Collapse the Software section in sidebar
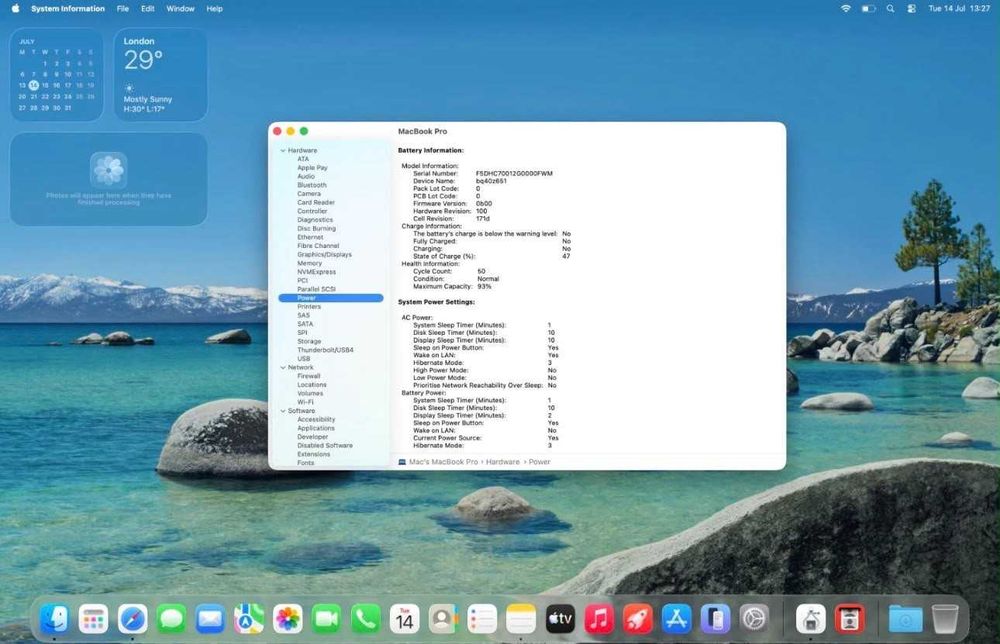Screen dimensions: 1000x644 [283, 411]
